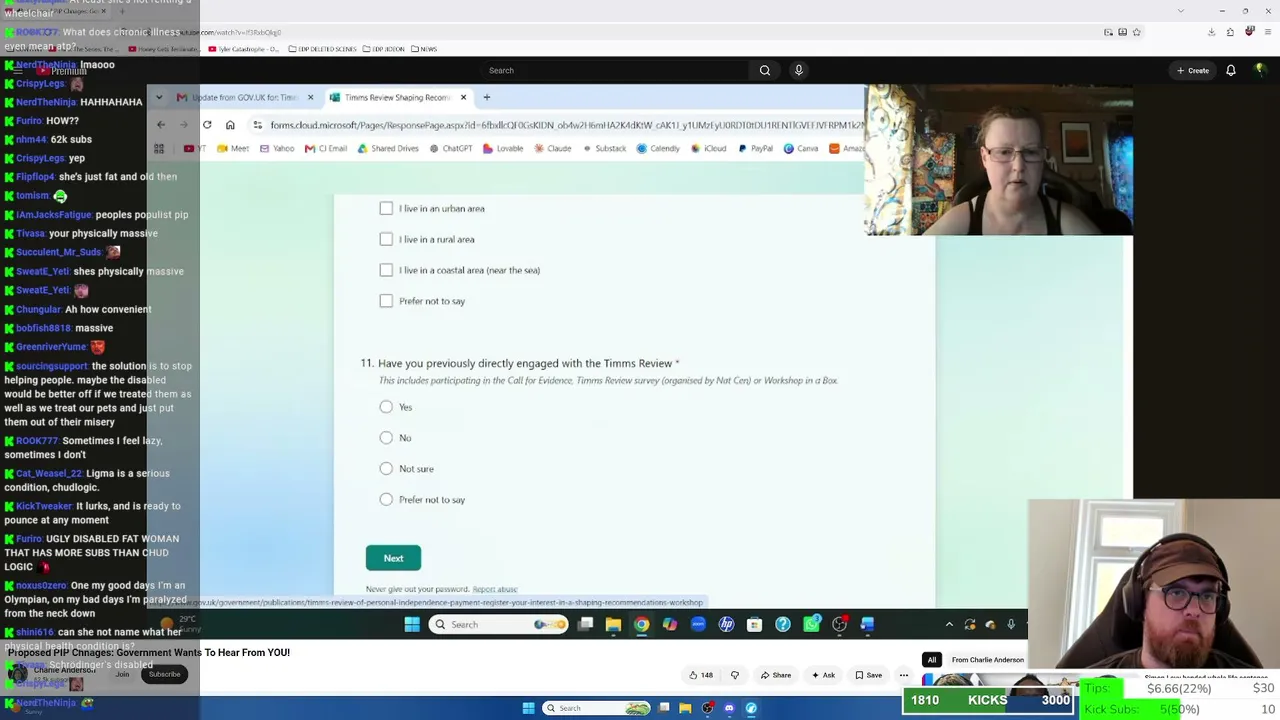Click the inner Windows taskbar search box

499,625
